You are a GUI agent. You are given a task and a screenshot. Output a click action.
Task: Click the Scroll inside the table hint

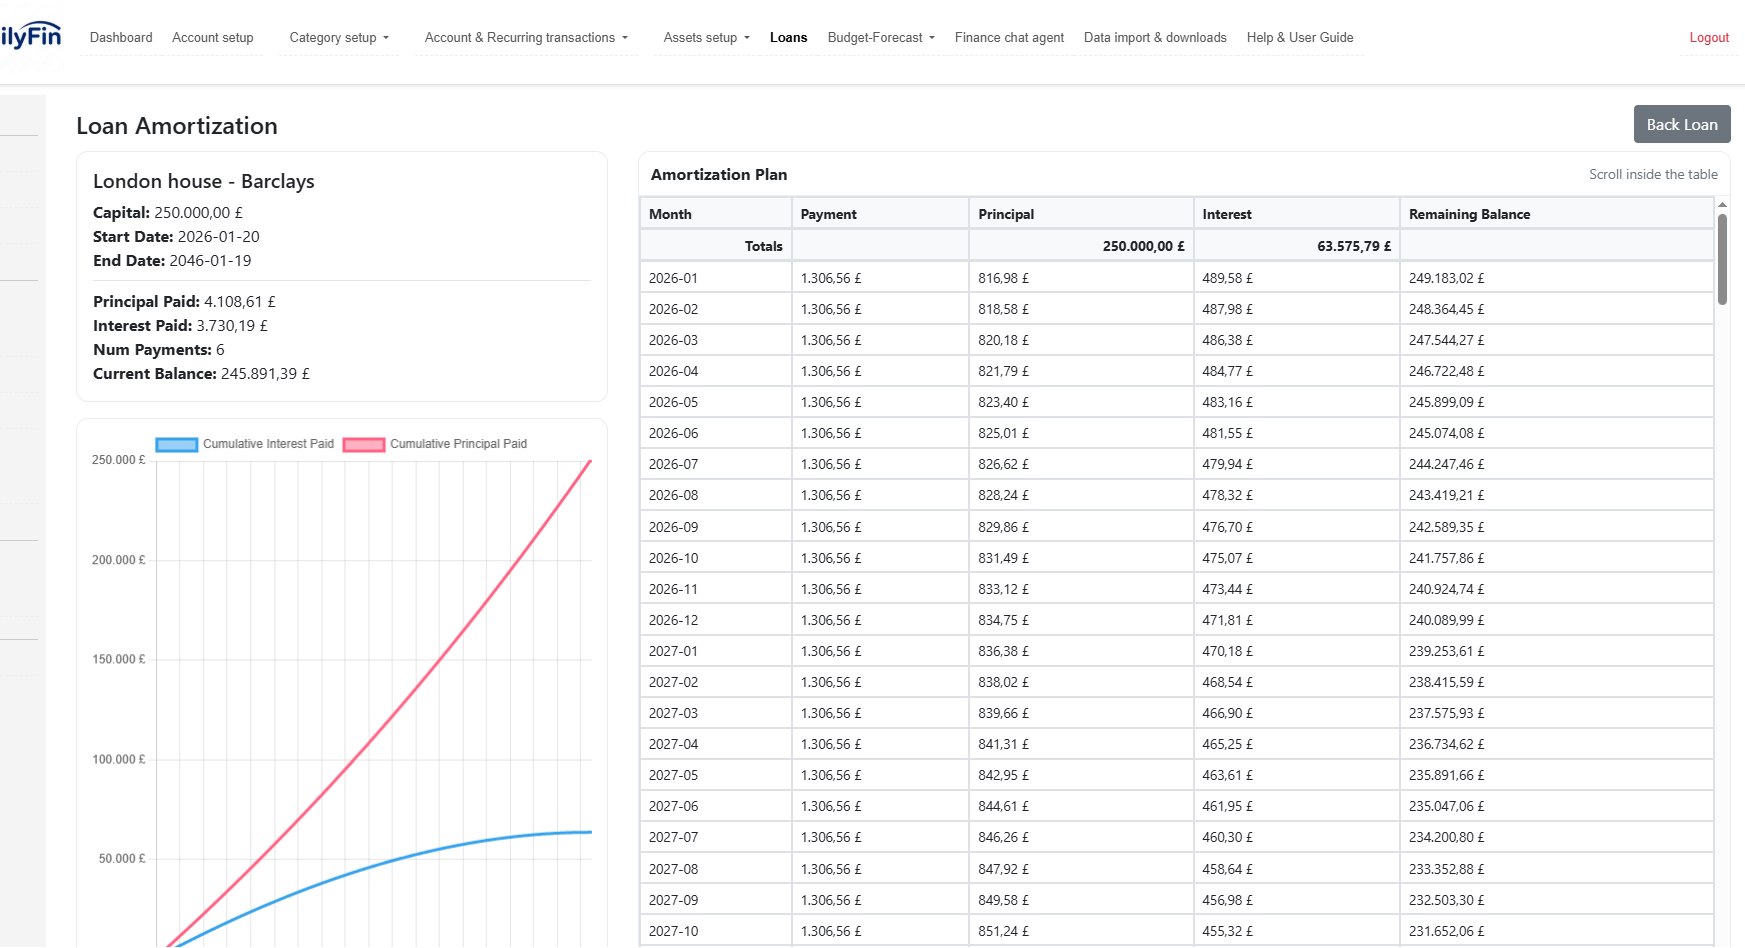1653,174
